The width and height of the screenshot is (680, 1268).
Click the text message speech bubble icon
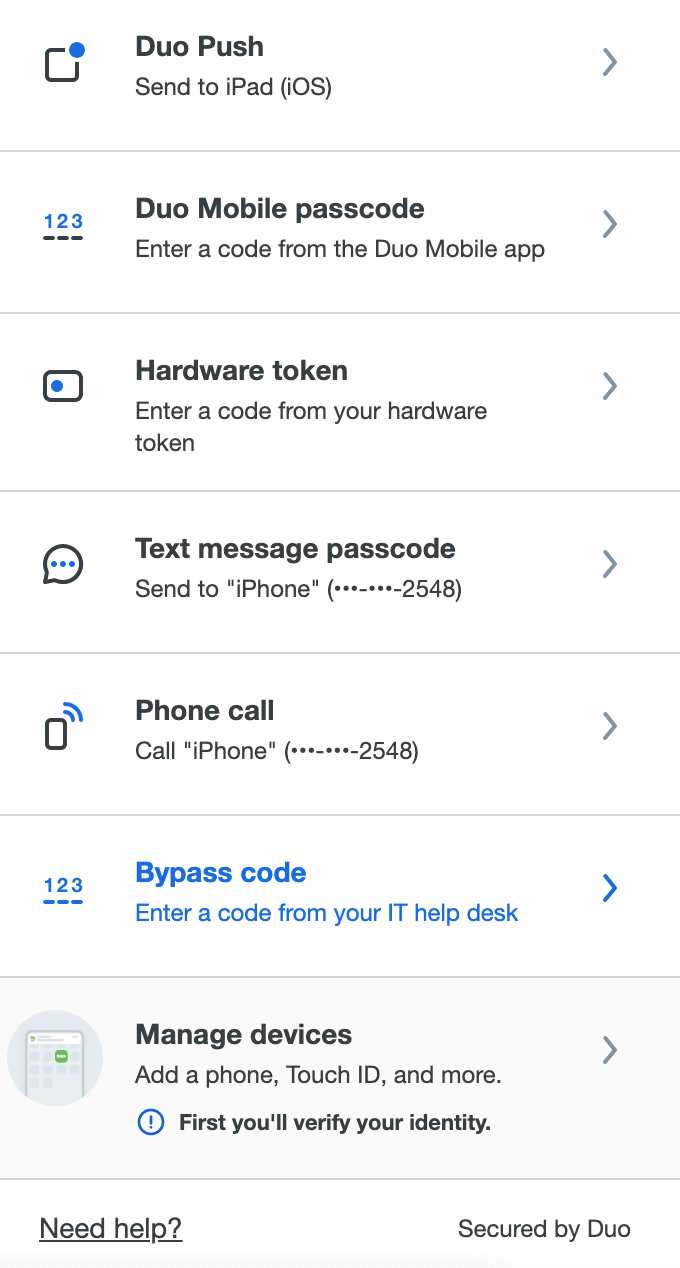(x=63, y=565)
